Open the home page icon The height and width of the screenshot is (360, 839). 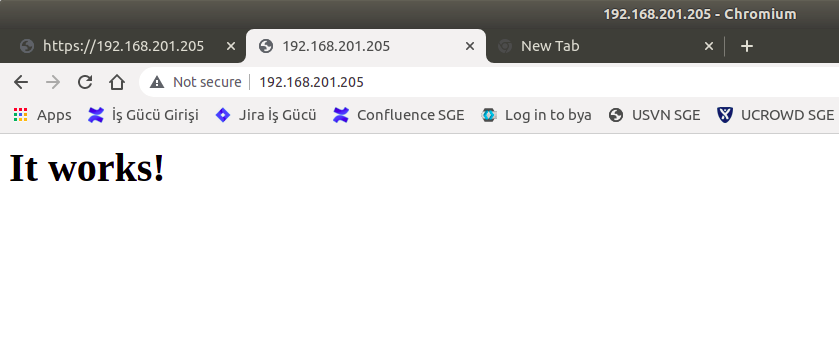(x=117, y=82)
